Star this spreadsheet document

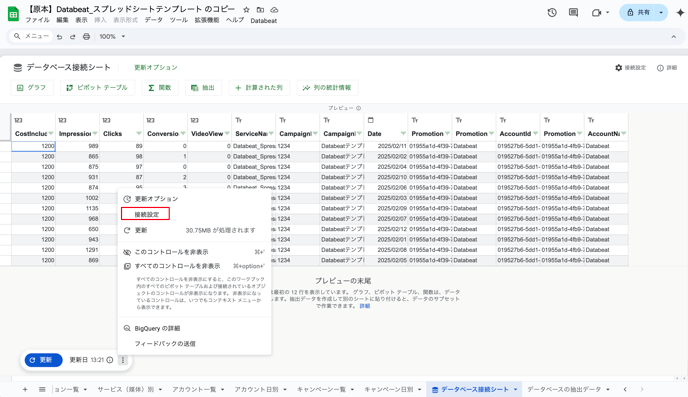pyautogui.click(x=247, y=10)
